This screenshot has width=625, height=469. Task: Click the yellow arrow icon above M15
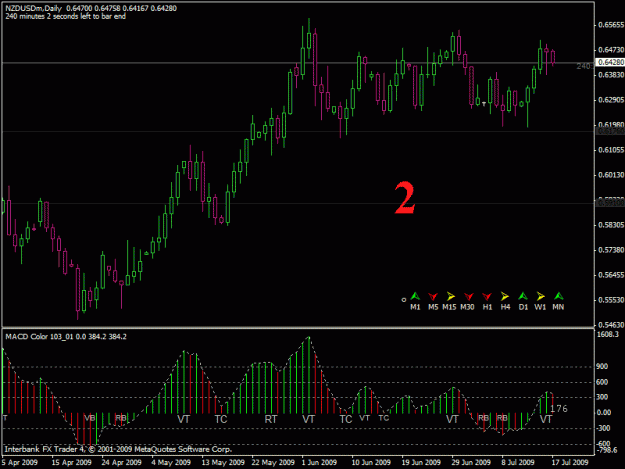click(450, 296)
